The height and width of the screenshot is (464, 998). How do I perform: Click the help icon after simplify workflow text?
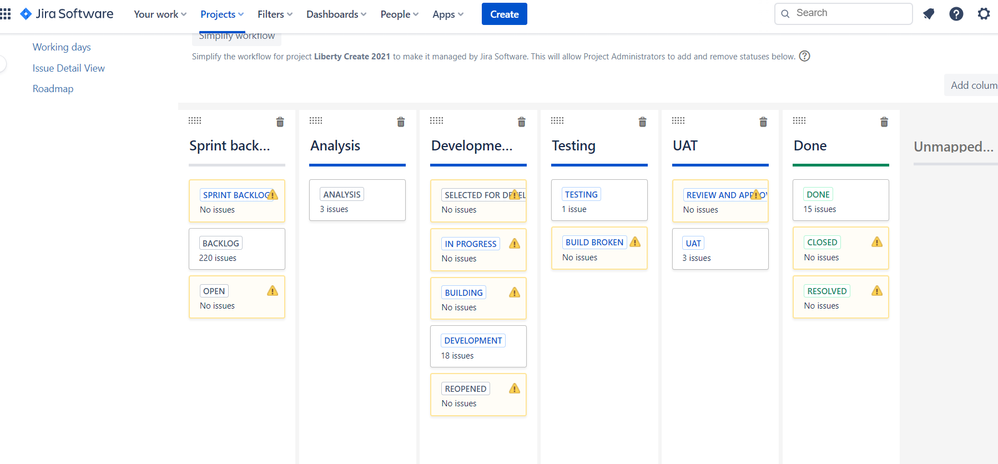coord(805,56)
